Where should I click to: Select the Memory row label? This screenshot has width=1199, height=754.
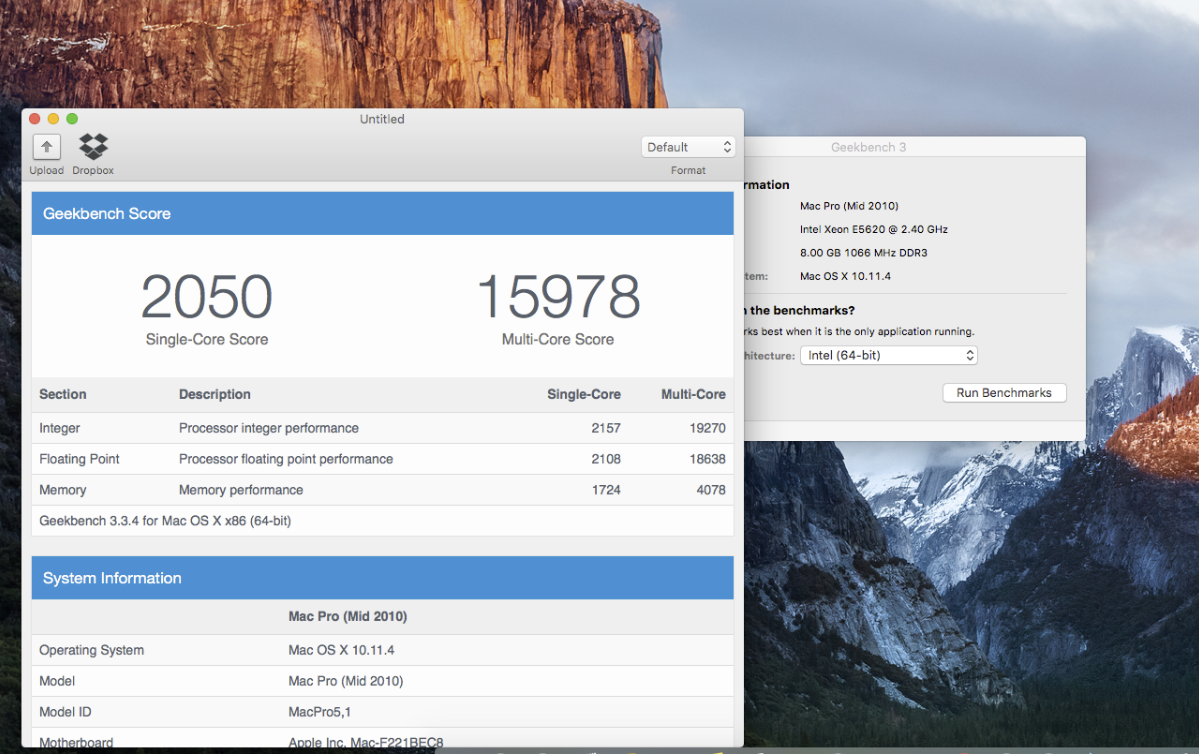(x=63, y=490)
